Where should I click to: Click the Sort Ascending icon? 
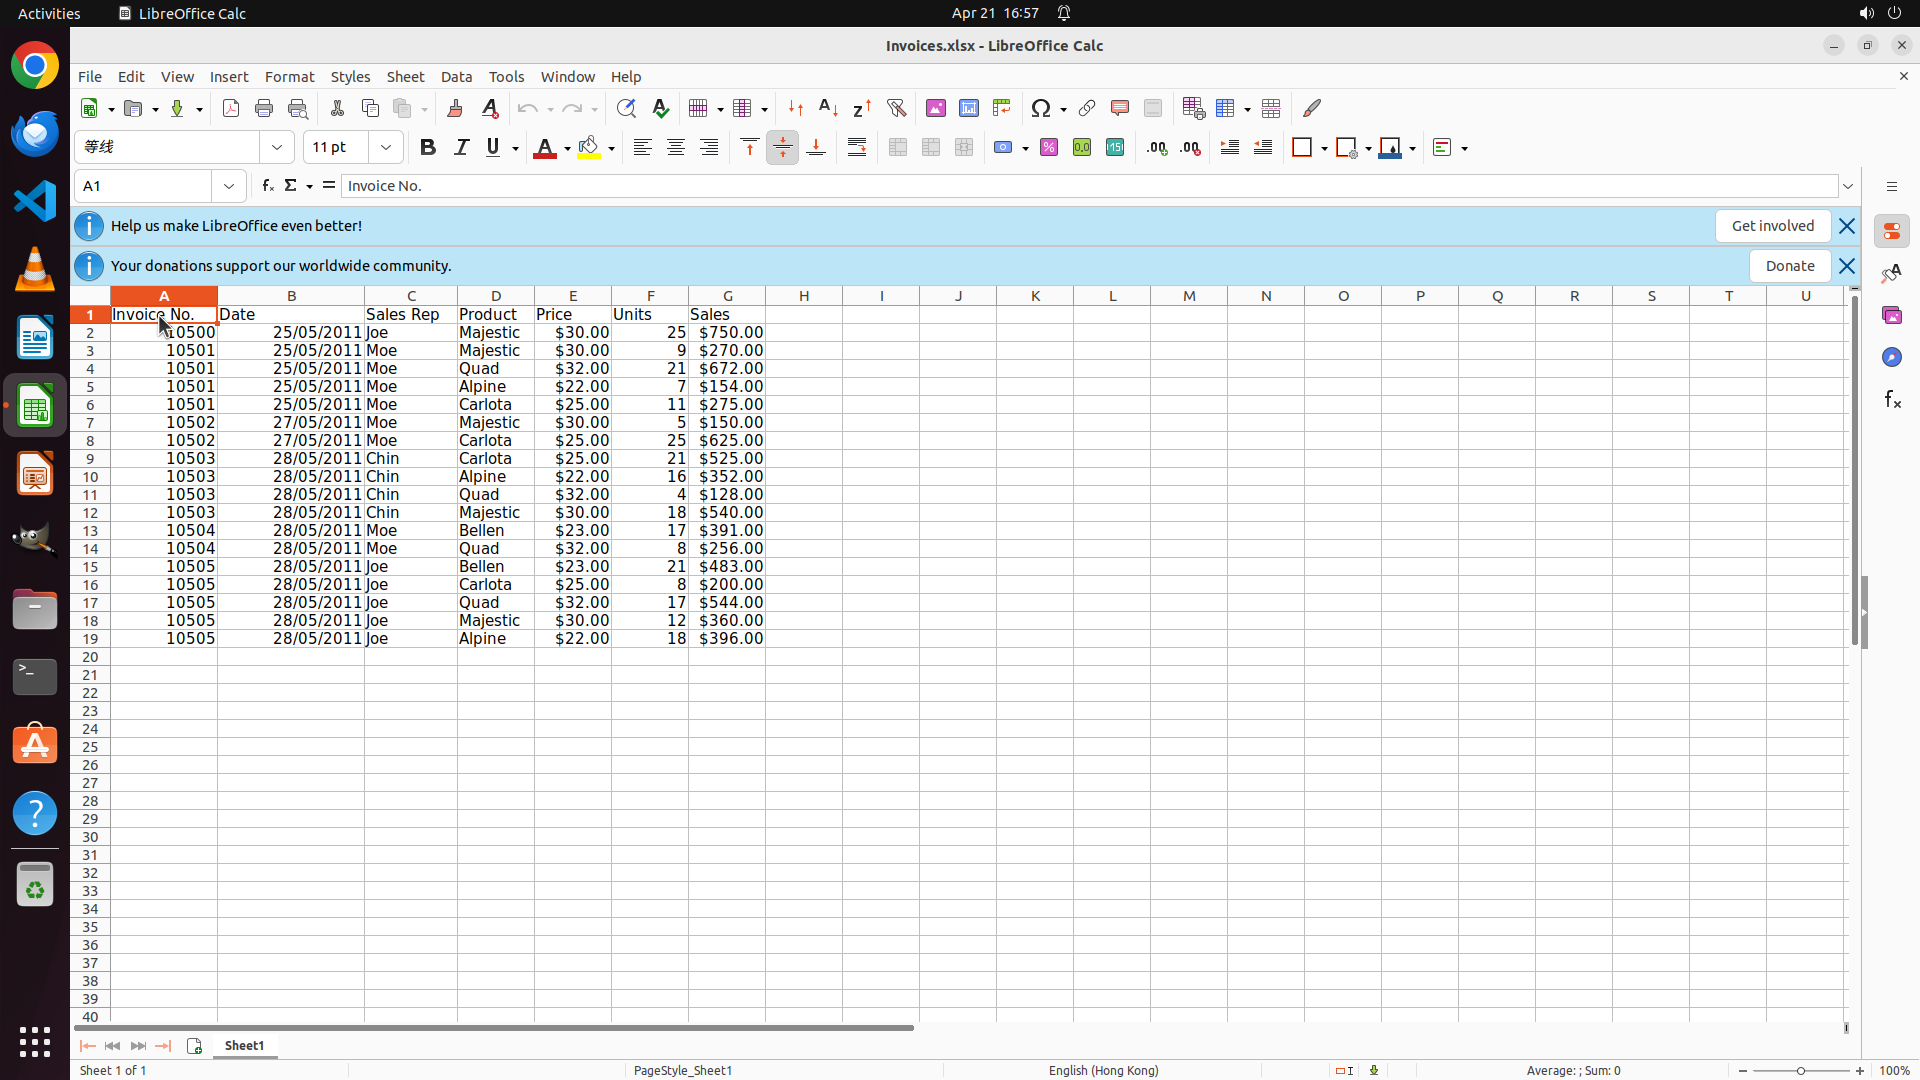(828, 108)
